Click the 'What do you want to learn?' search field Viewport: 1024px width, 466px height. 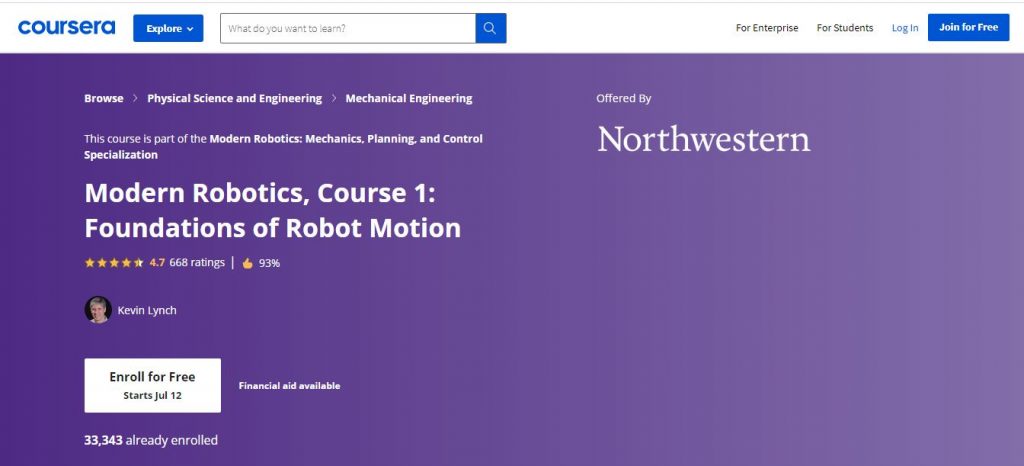(x=347, y=28)
